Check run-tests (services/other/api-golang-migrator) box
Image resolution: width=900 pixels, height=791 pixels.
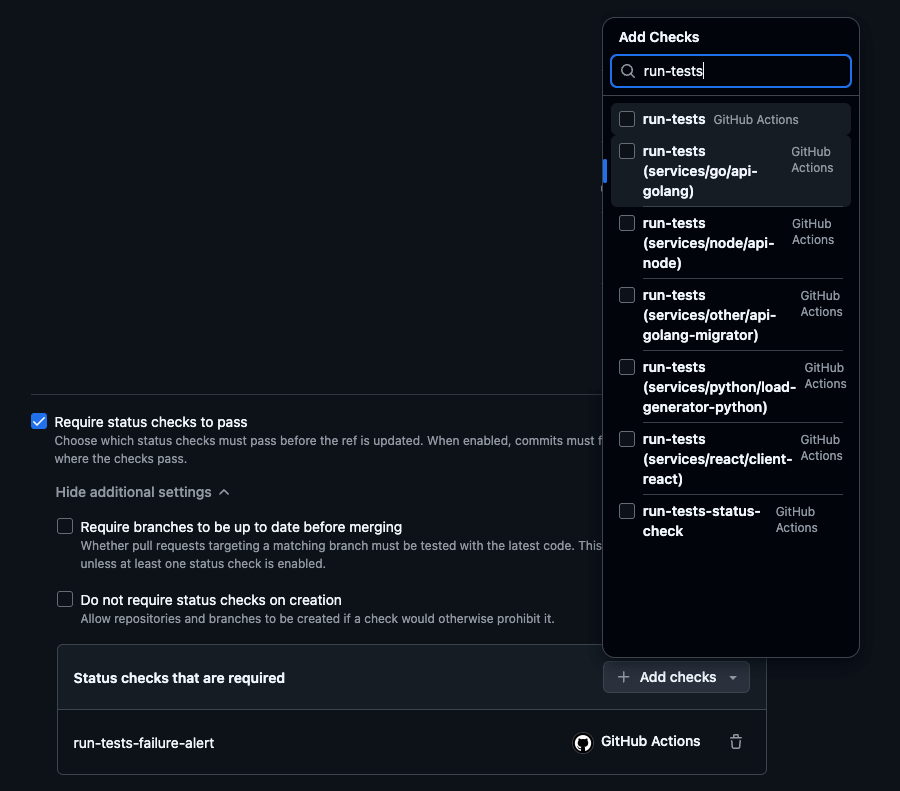(x=627, y=295)
